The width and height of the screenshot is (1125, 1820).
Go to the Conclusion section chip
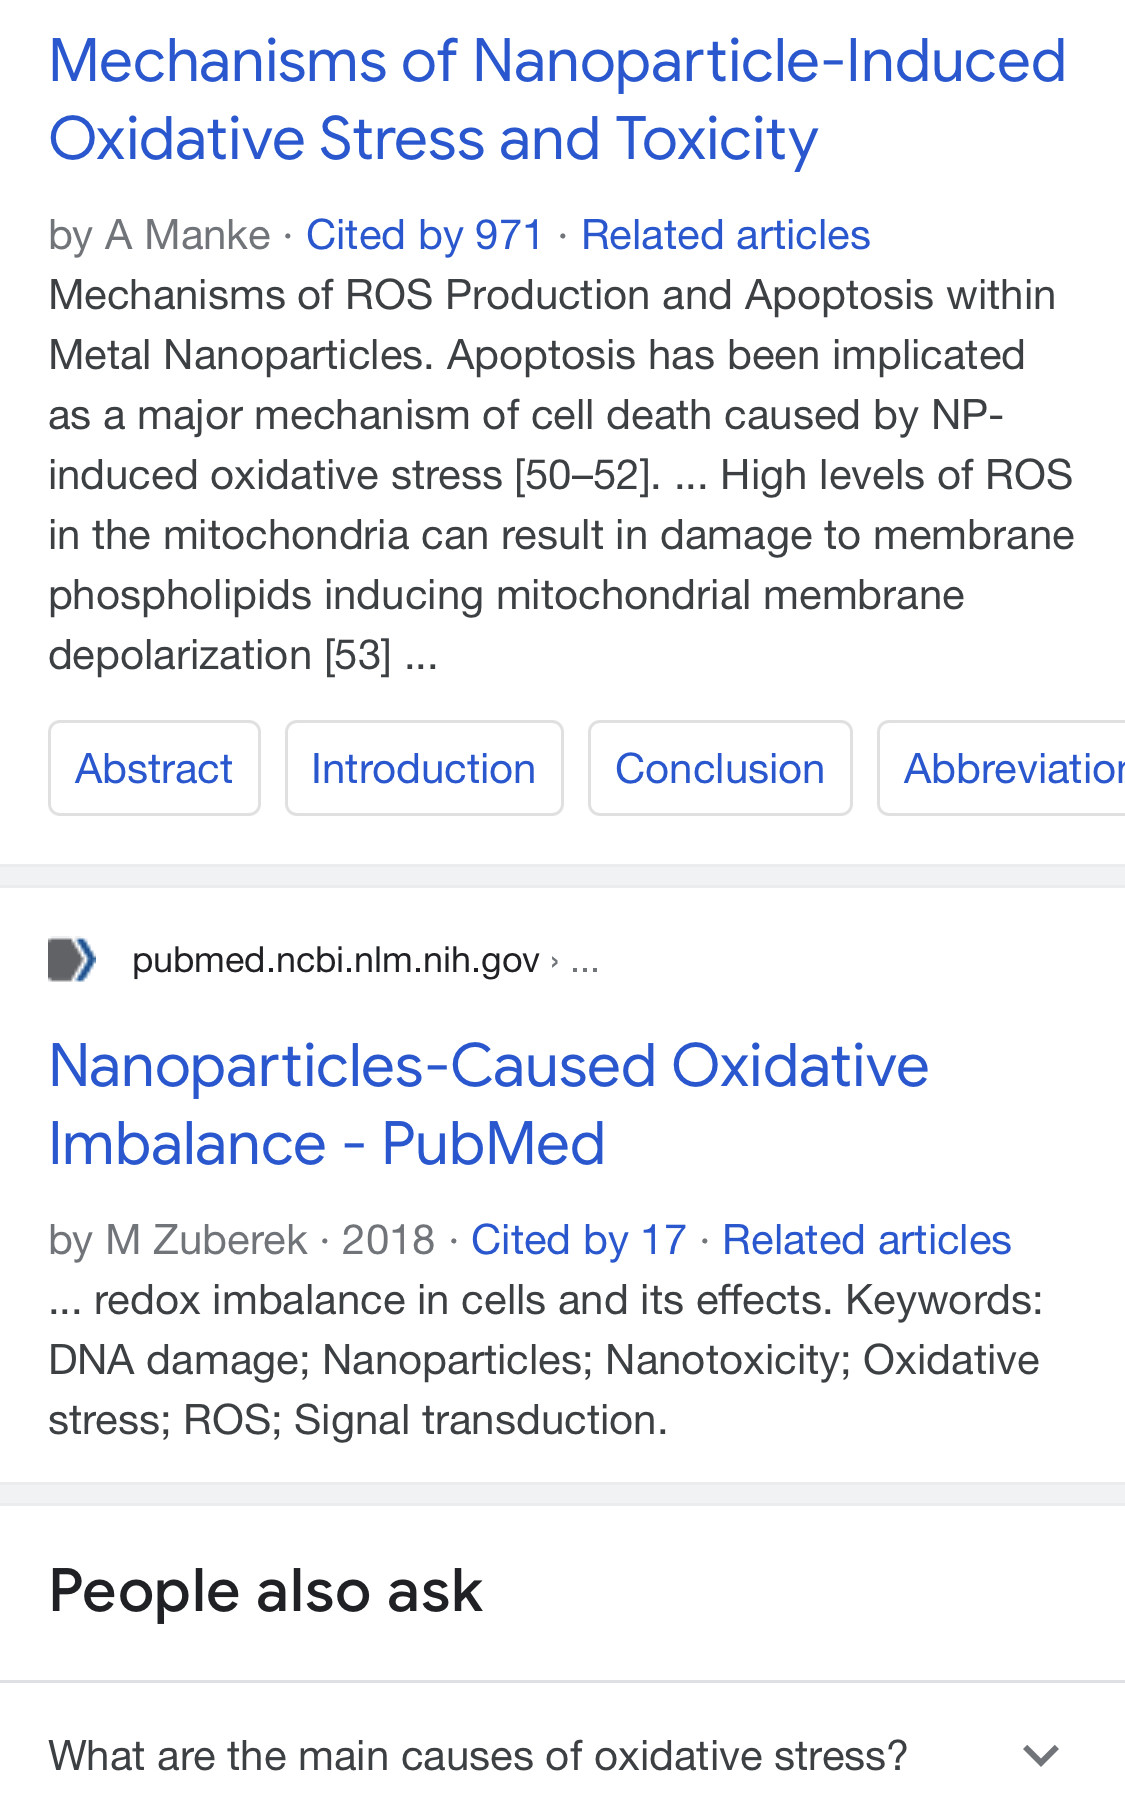[719, 768]
